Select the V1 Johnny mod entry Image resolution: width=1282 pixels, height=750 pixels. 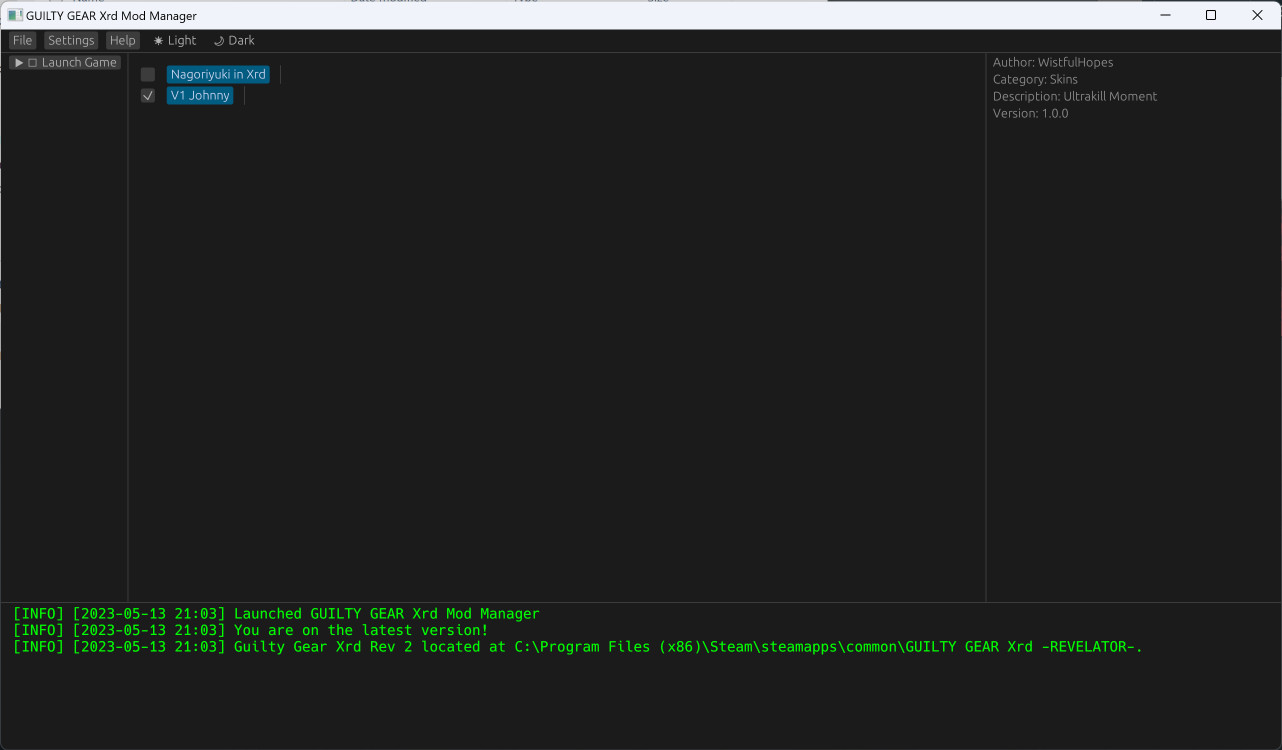199,95
